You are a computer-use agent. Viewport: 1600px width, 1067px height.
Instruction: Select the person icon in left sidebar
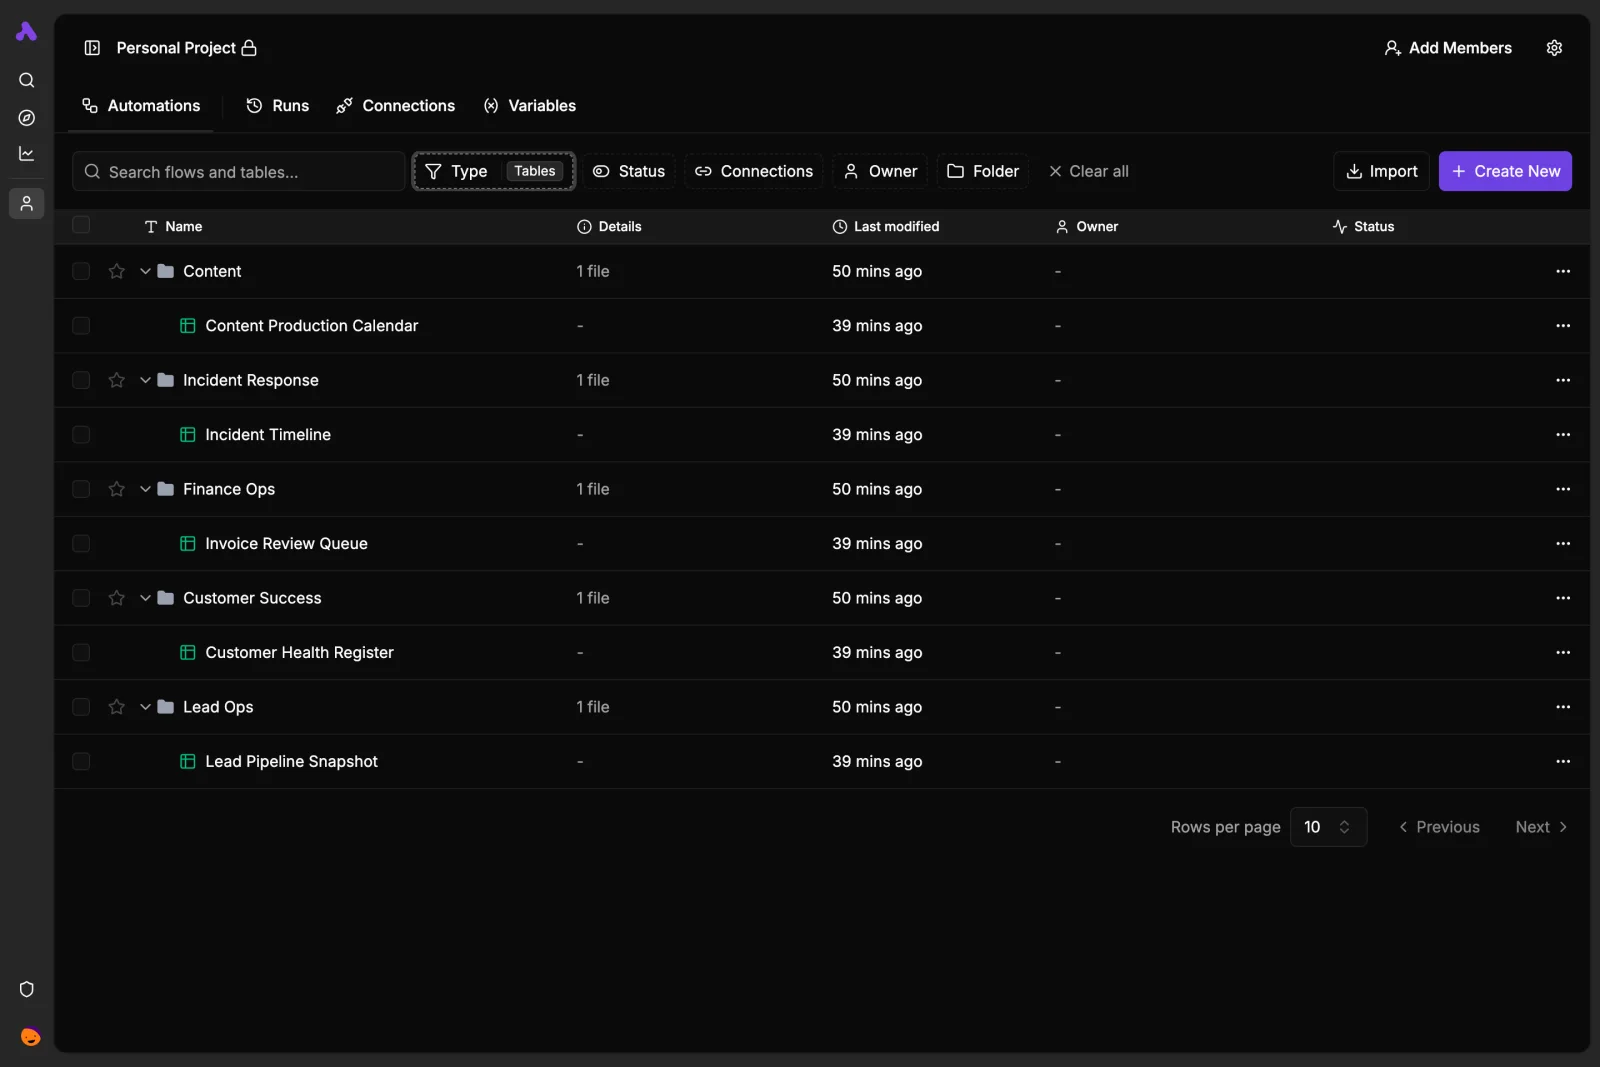coord(27,203)
